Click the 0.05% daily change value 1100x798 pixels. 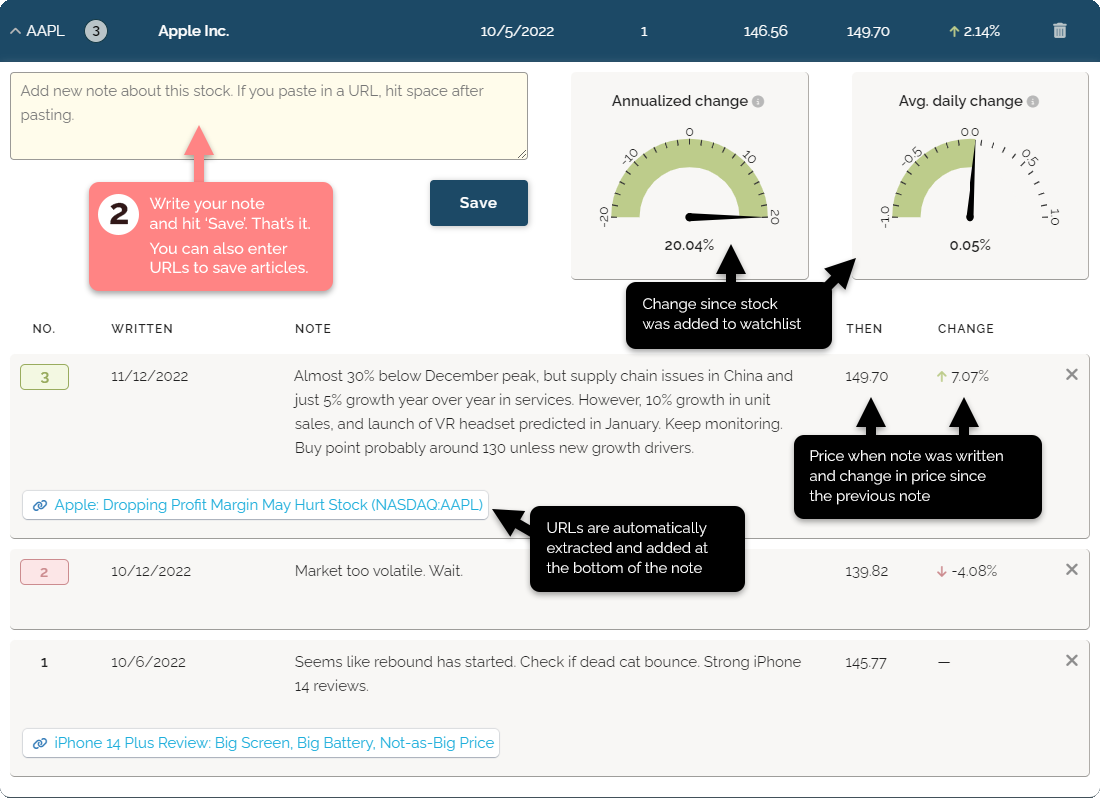(970, 245)
